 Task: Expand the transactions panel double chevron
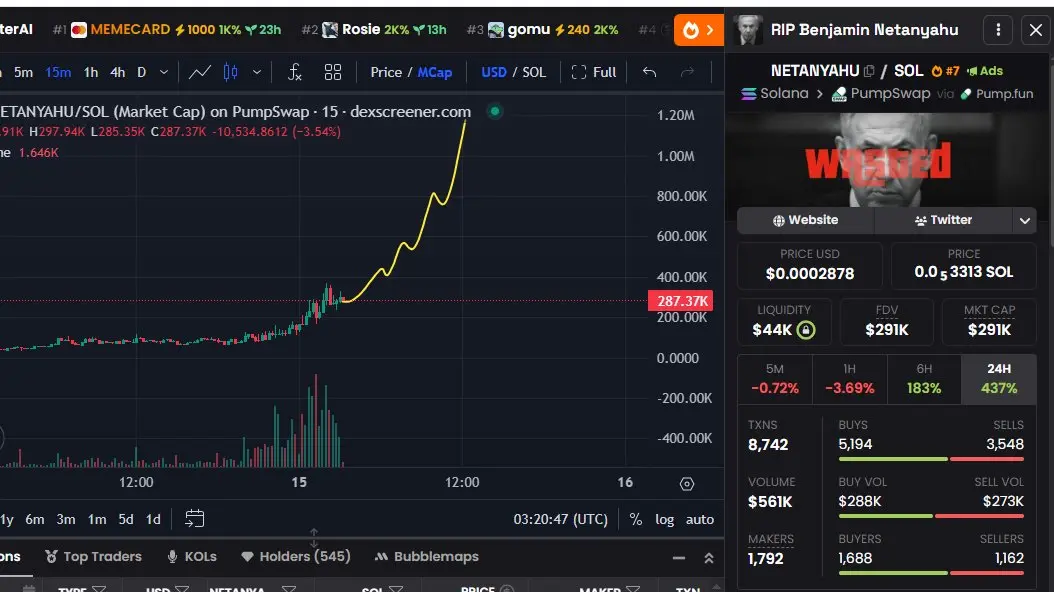(708, 558)
